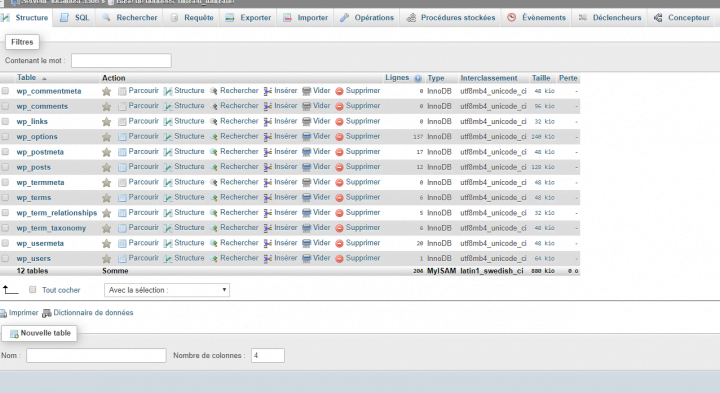Switch to the Déclencheurs tab
The image size is (720, 393).
click(x=610, y=17)
